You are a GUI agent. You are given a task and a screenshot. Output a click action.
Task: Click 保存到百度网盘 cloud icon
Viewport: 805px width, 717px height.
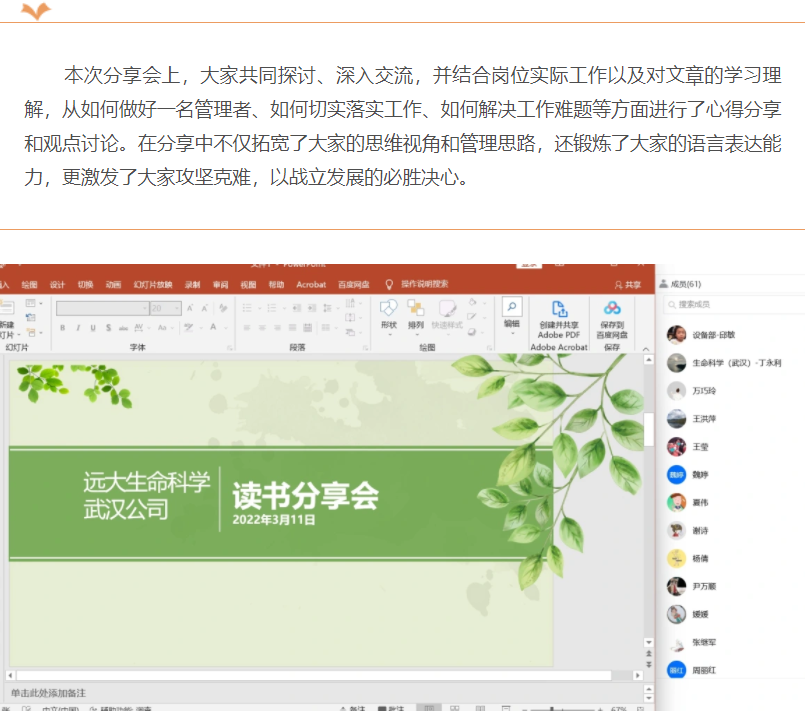[x=612, y=309]
